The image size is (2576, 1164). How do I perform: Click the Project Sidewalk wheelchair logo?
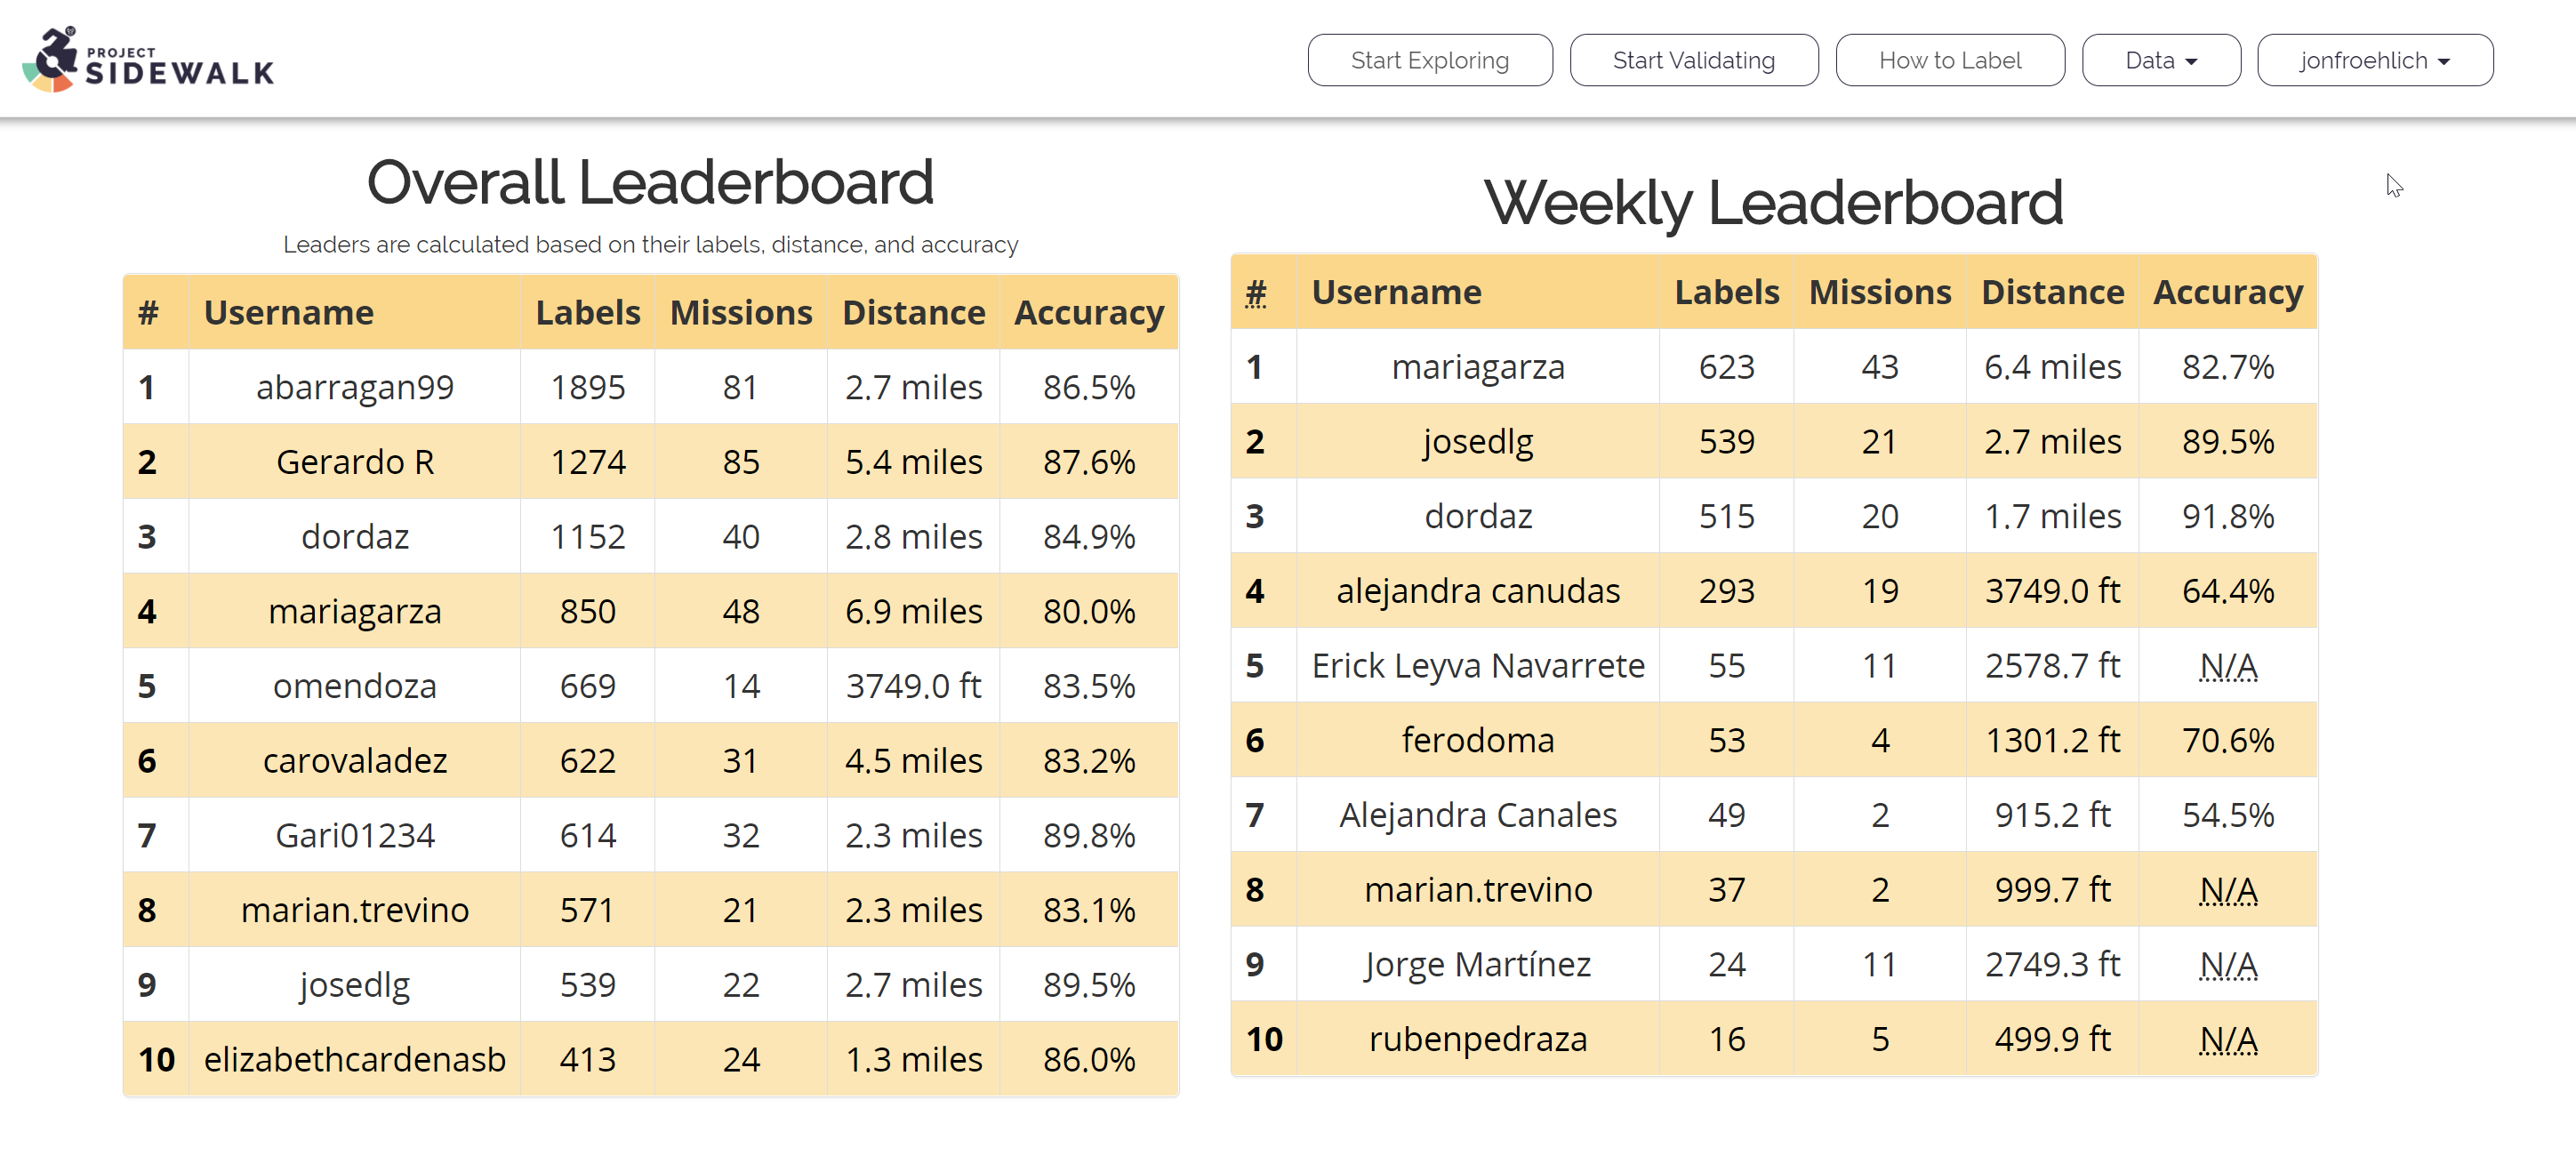48,60
